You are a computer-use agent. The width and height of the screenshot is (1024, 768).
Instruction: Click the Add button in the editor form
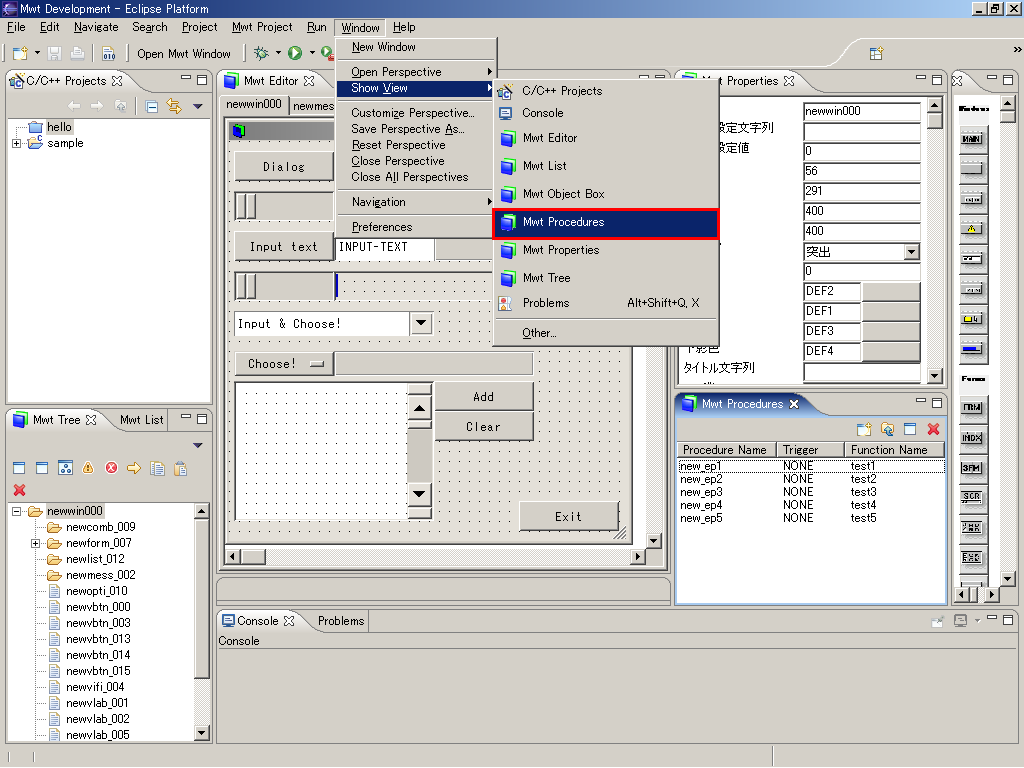(x=483, y=397)
